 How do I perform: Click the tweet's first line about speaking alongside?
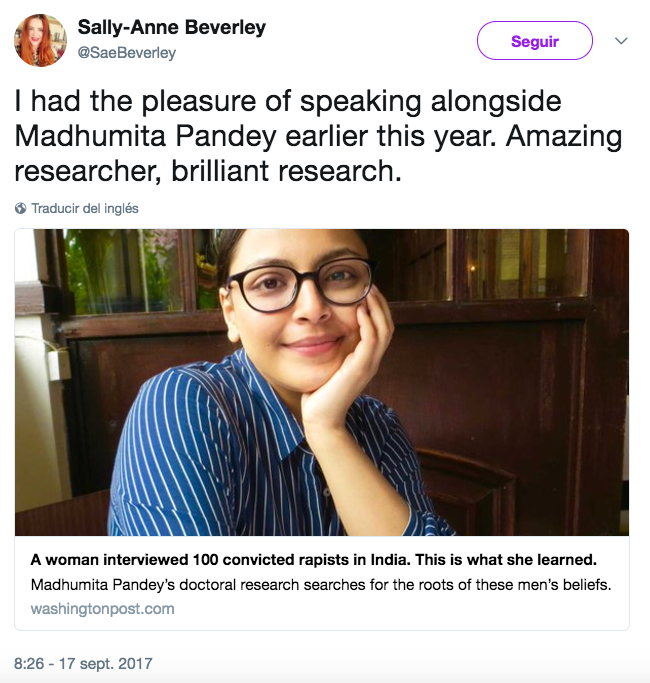[288, 102]
